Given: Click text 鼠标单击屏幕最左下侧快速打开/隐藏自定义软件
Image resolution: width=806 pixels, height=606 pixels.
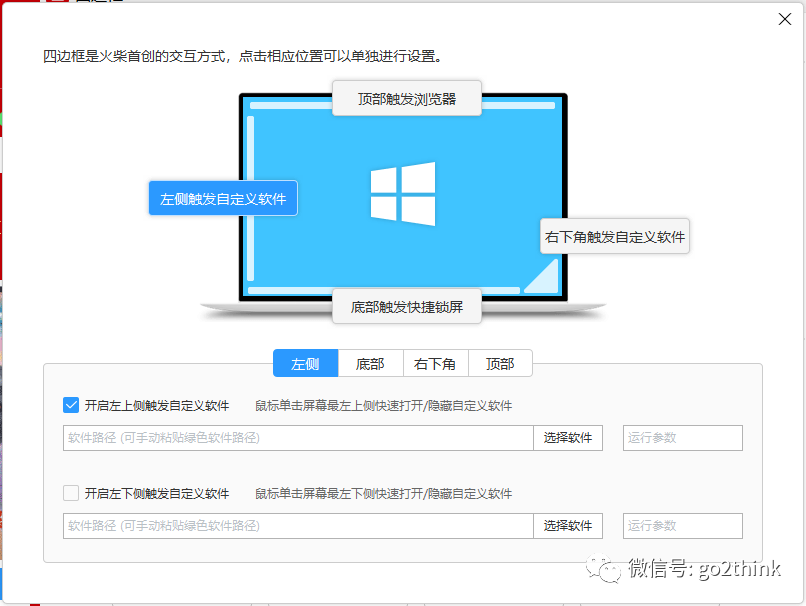Looking at the screenshot, I should coord(383,493).
